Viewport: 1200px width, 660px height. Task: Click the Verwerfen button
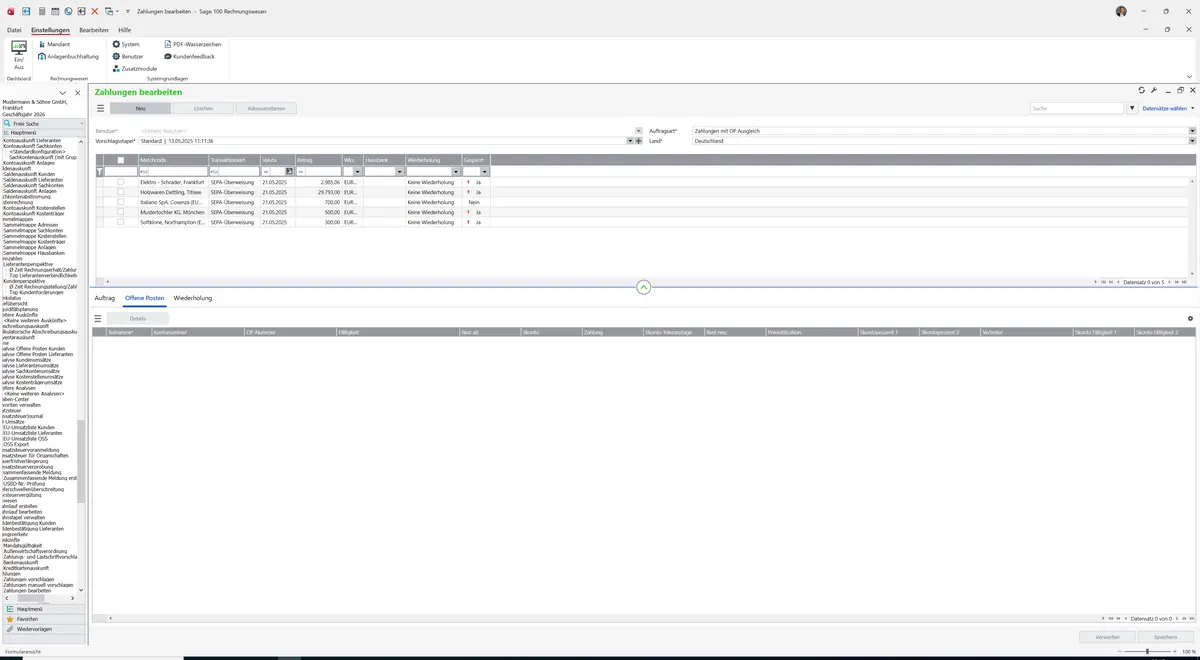pos(1107,636)
